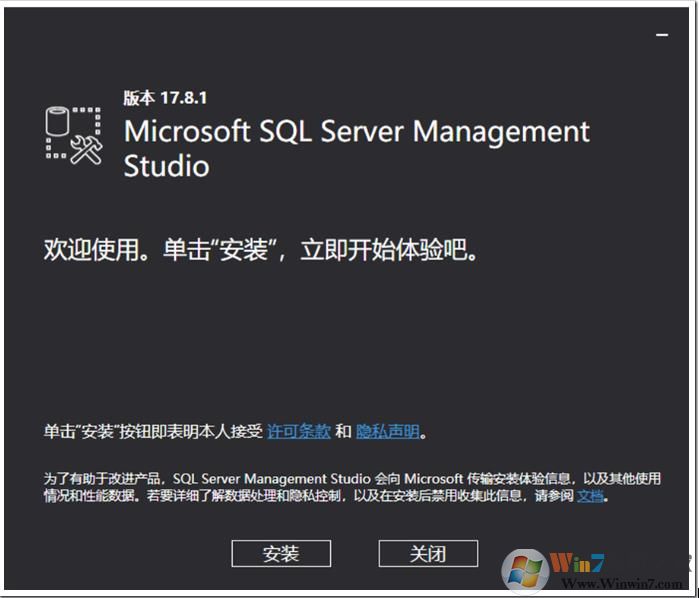
Task: Open the 隐私声明 privacy statement link
Action: (x=388, y=432)
